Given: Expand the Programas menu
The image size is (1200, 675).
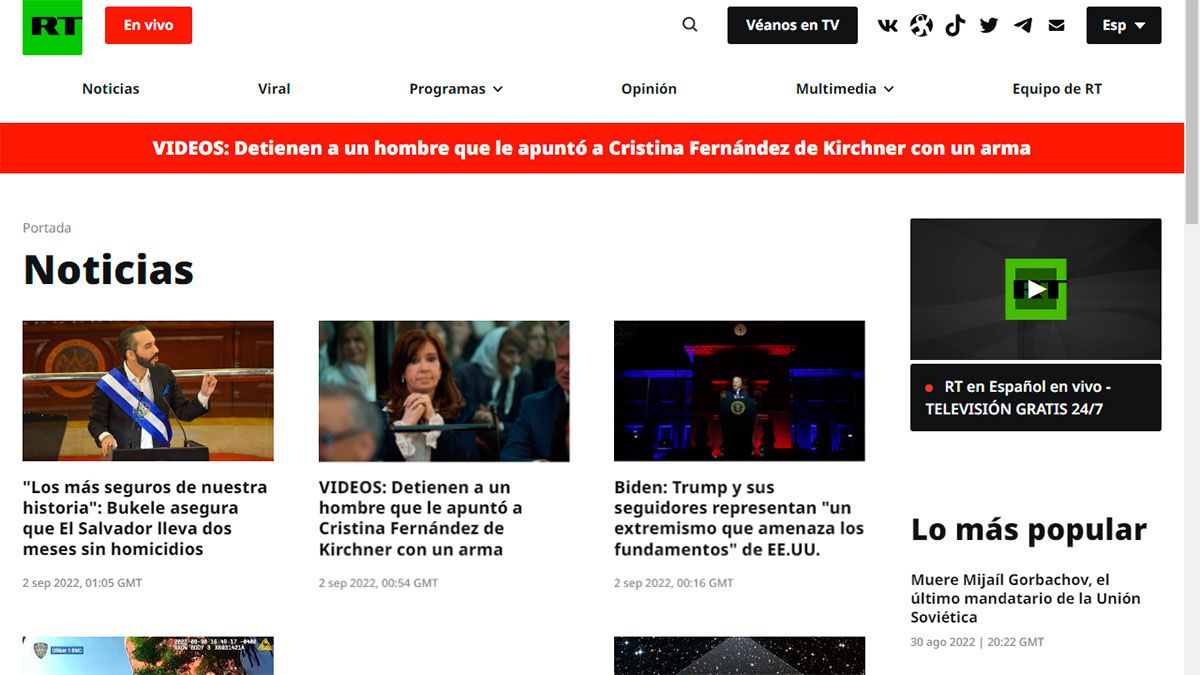Looking at the screenshot, I should point(456,89).
